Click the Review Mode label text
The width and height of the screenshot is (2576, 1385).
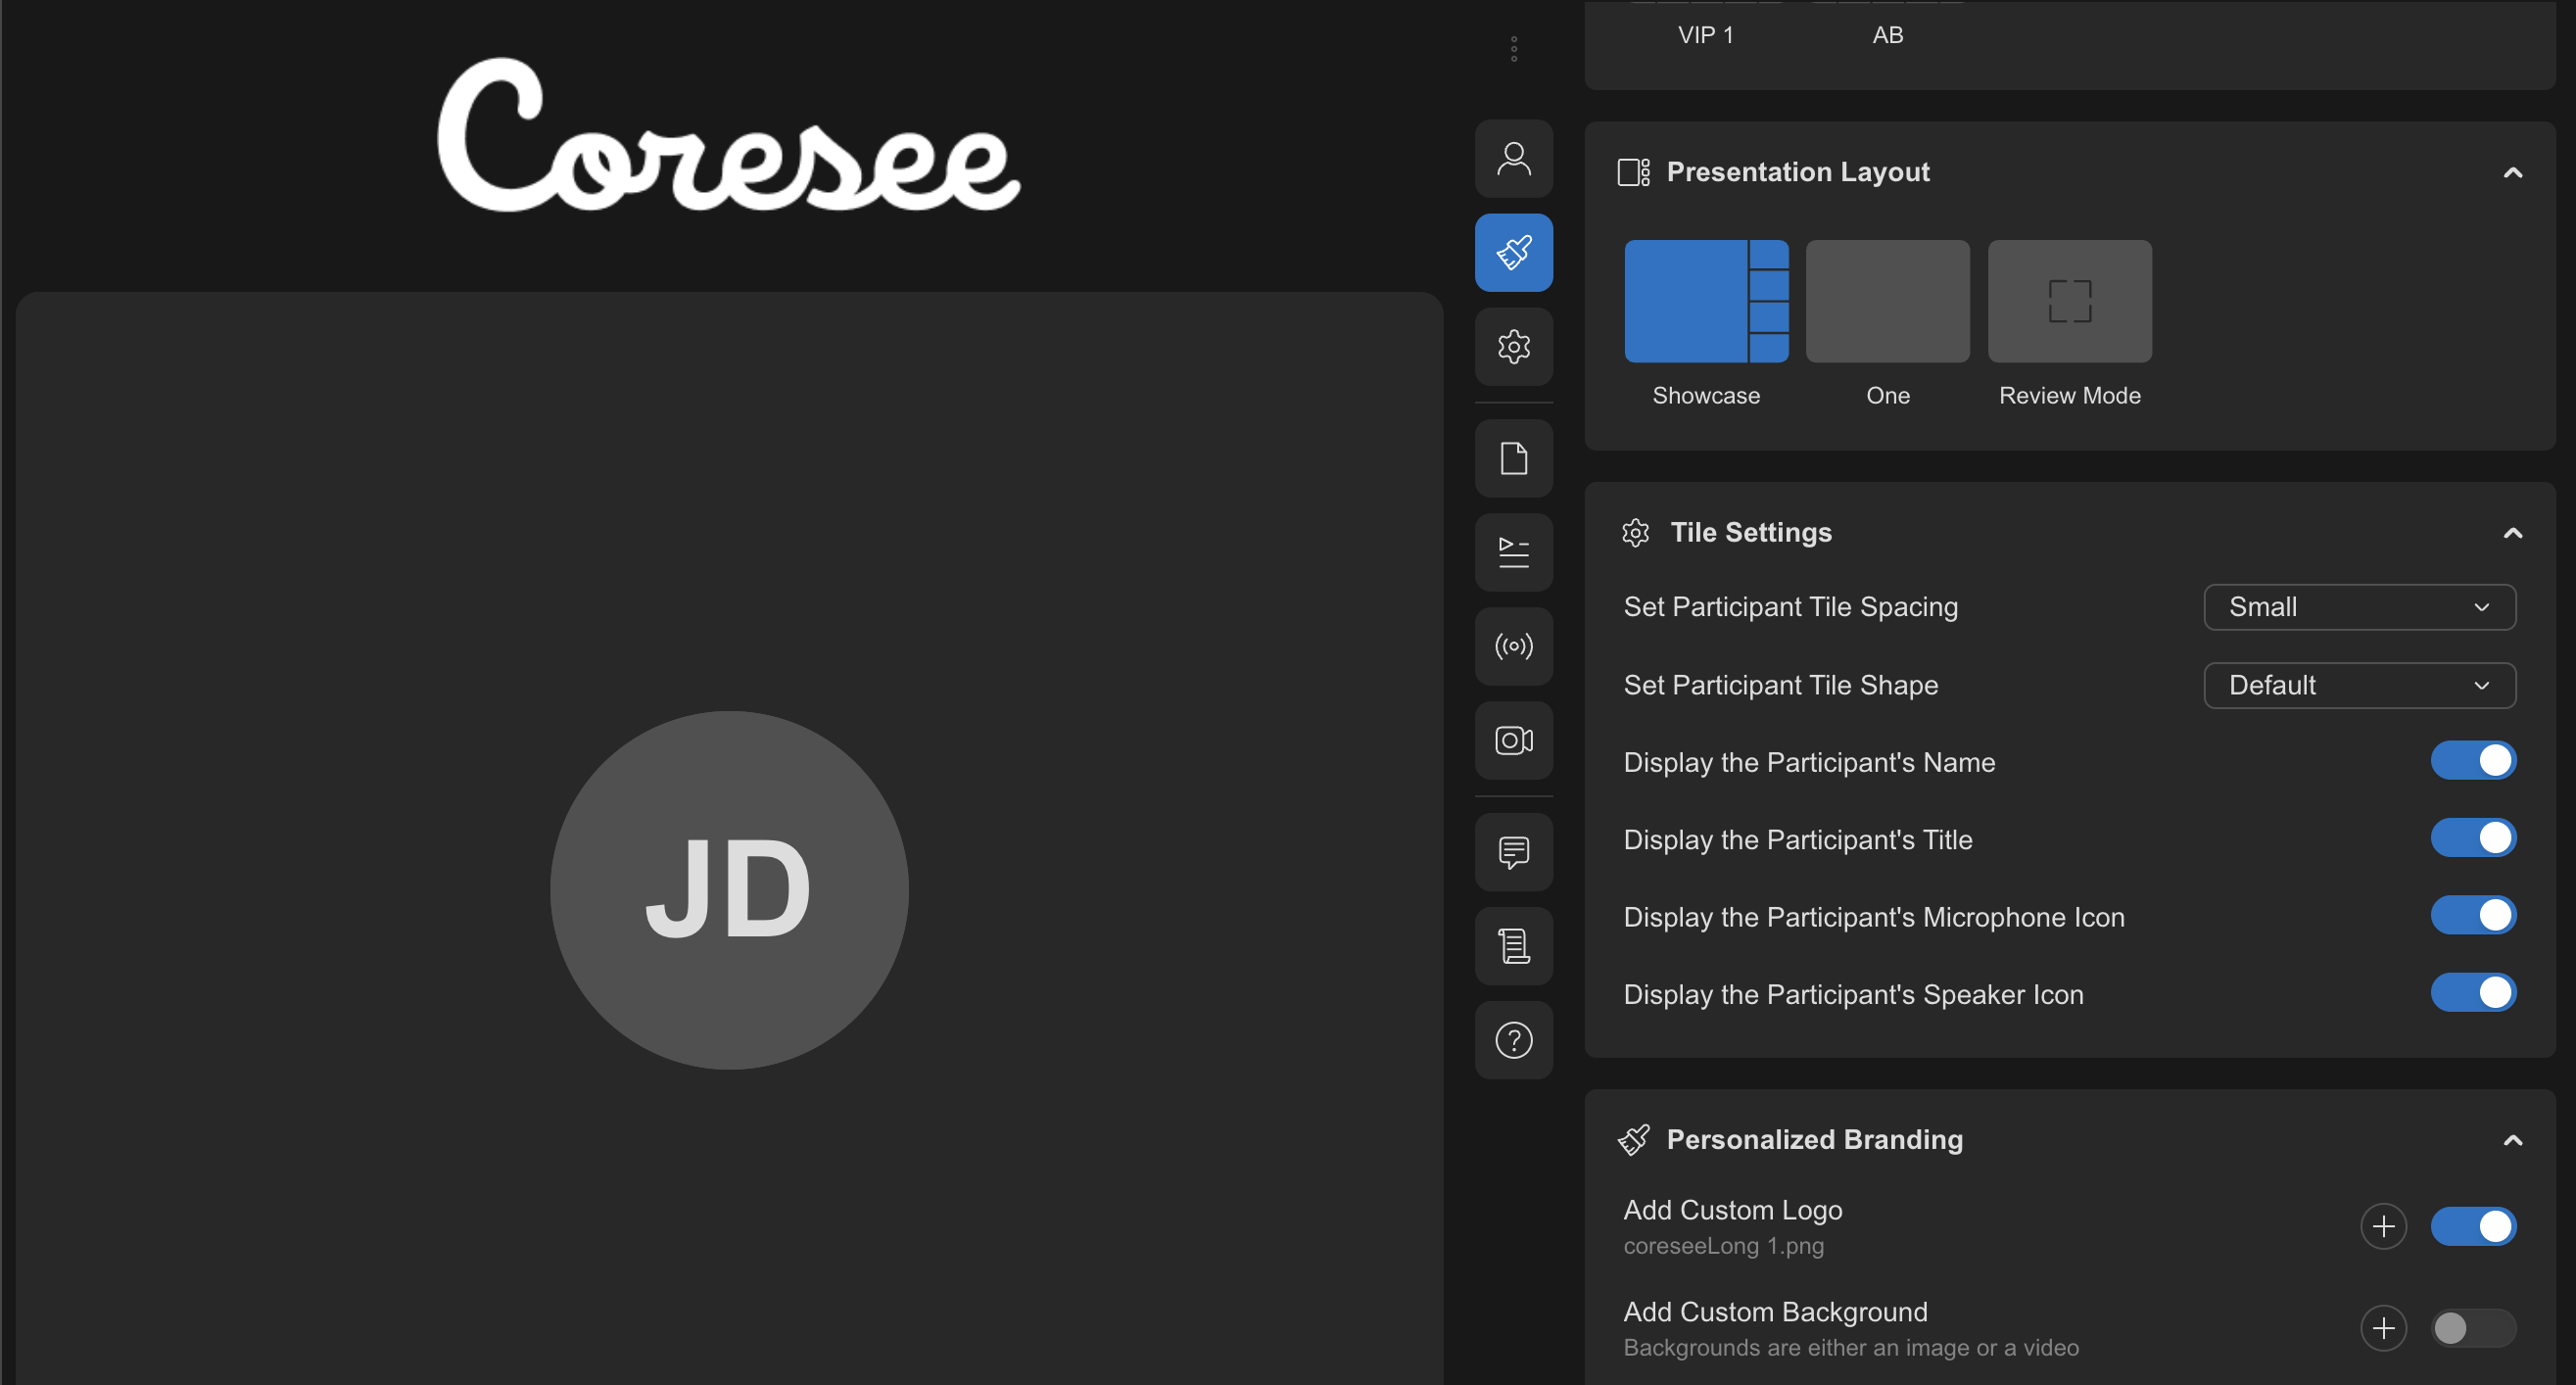coord(2069,396)
